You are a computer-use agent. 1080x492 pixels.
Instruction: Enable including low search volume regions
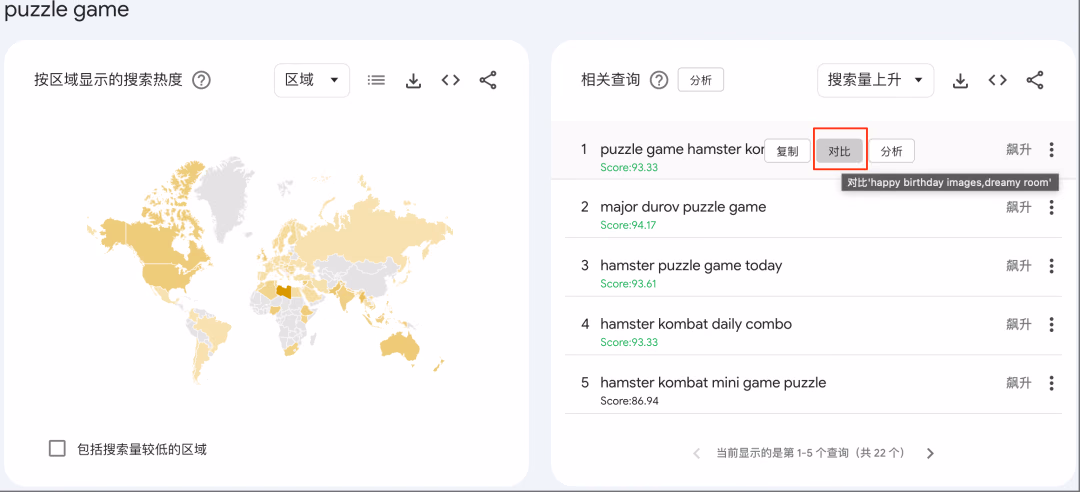coord(57,449)
